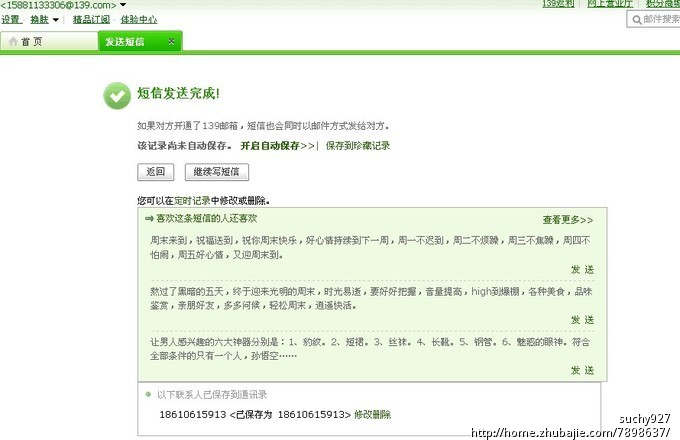Click the mail search field

[x=654, y=19]
